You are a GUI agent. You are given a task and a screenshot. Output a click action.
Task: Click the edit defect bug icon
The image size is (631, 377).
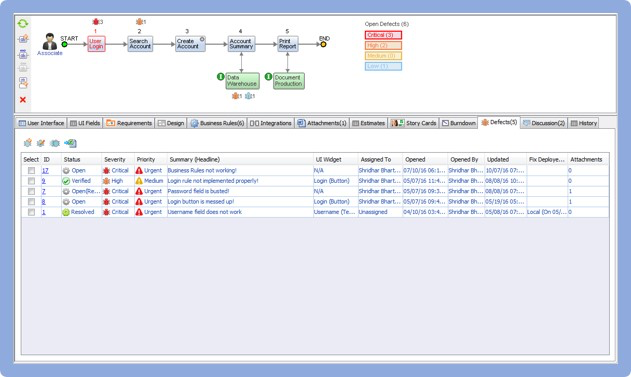[41, 143]
